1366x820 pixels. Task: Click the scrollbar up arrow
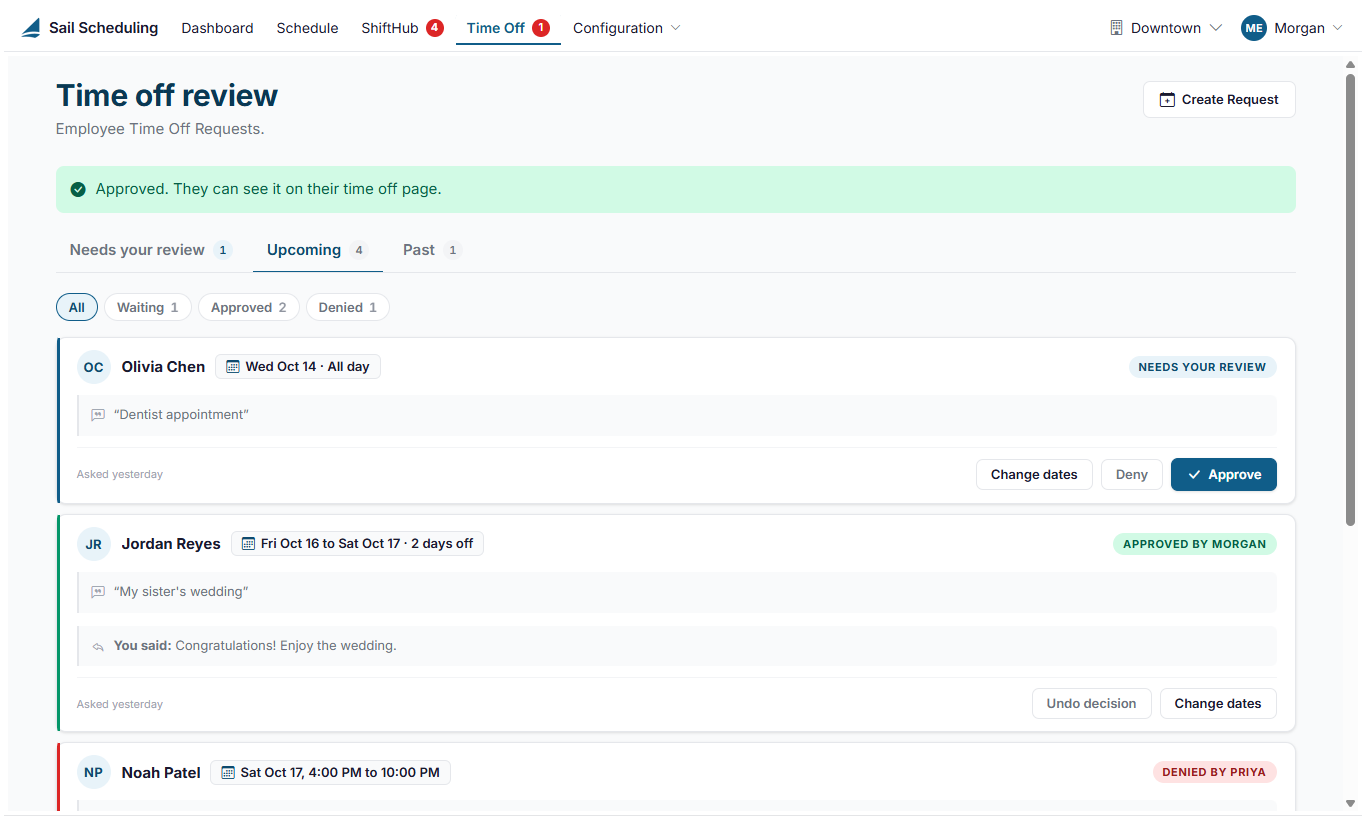(1351, 65)
